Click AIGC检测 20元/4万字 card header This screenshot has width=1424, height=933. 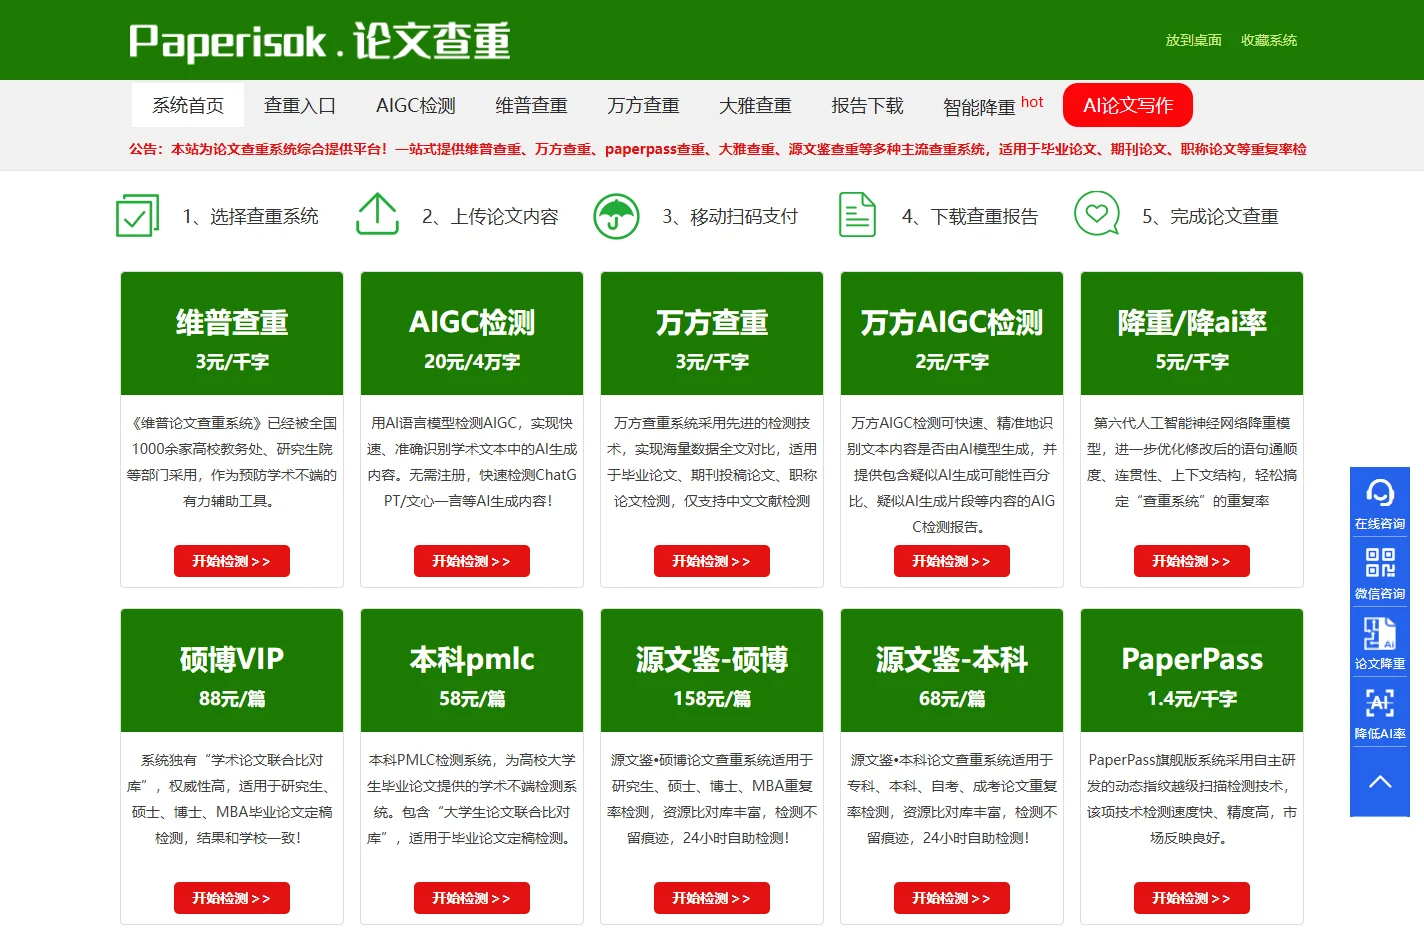[472, 334]
